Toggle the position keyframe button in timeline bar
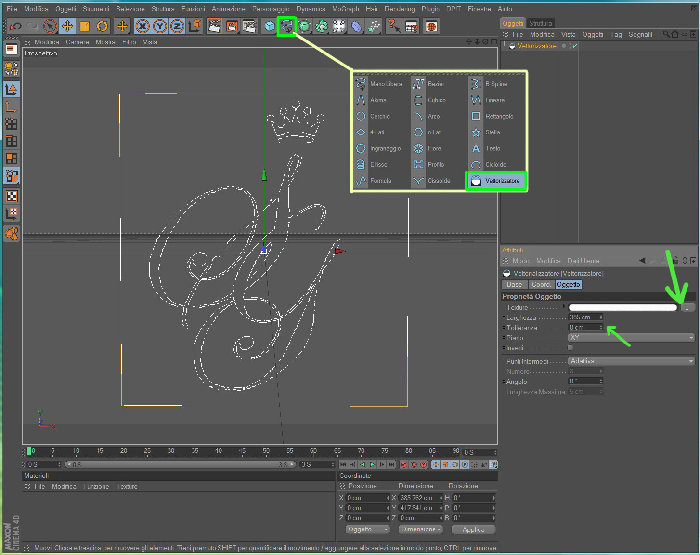Image resolution: width=700 pixels, height=555 pixels. [437, 464]
